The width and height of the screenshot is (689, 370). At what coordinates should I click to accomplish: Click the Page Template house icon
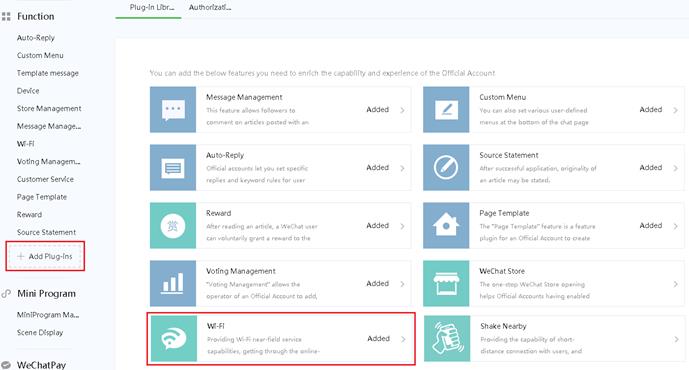(446, 226)
